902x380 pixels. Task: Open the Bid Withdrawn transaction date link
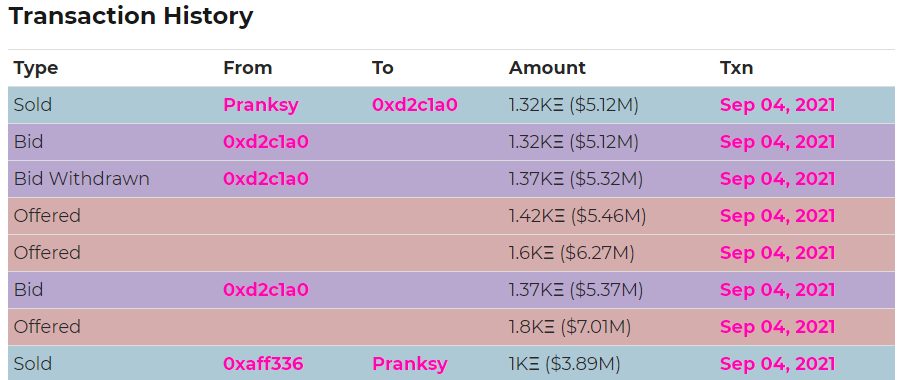tap(777, 179)
